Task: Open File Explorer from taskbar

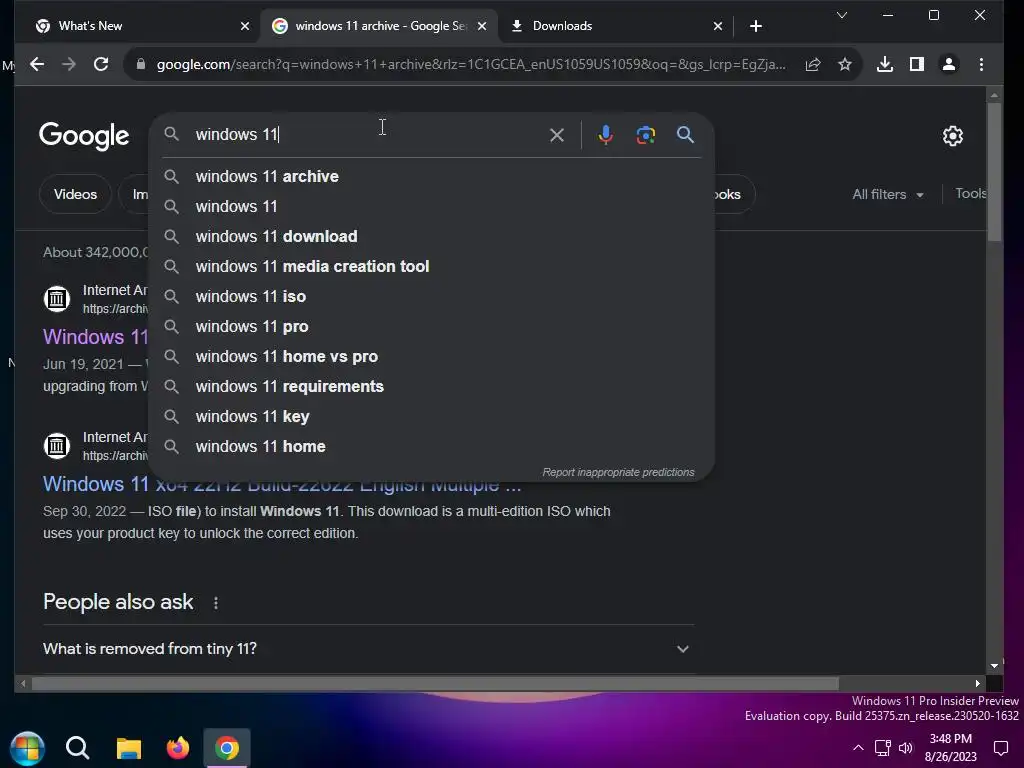Action: click(x=129, y=748)
